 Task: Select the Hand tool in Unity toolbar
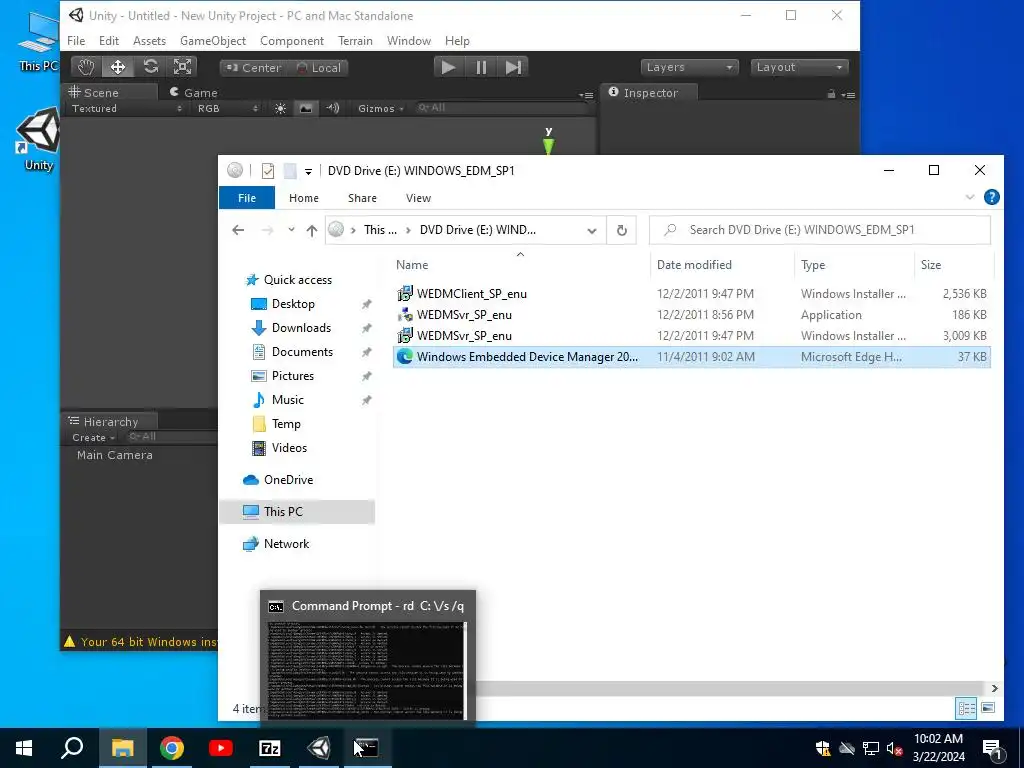pos(86,67)
